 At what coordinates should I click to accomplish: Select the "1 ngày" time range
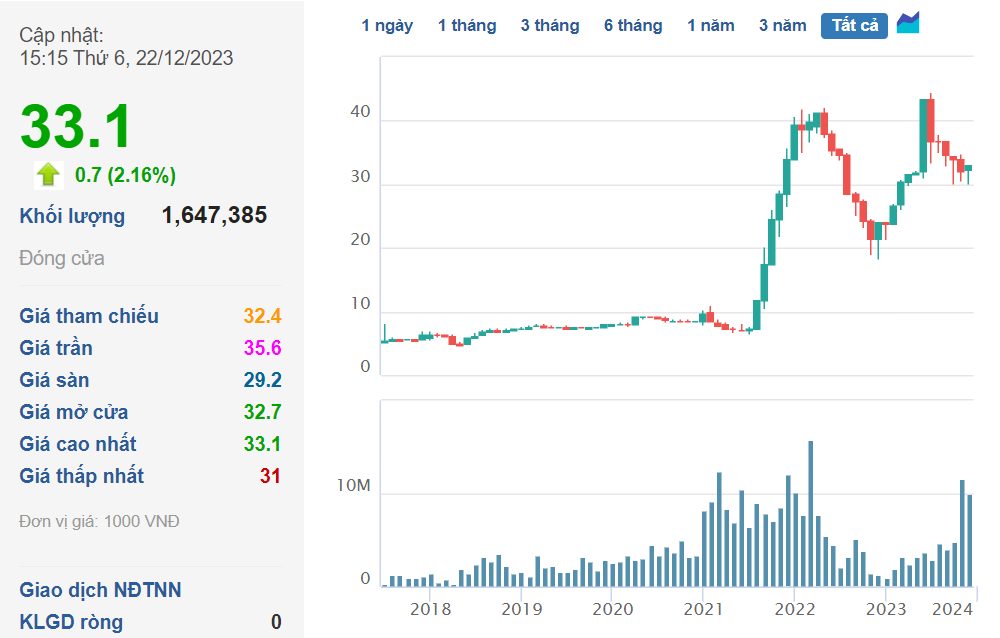(387, 26)
